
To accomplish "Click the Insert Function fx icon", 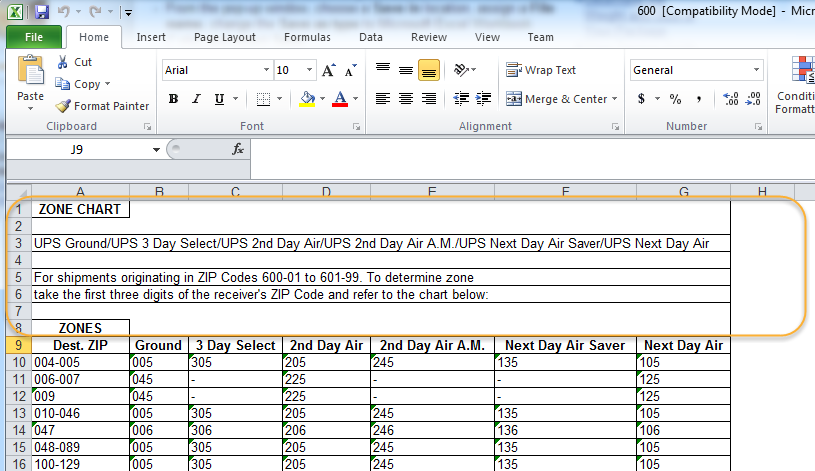I will [238, 149].
